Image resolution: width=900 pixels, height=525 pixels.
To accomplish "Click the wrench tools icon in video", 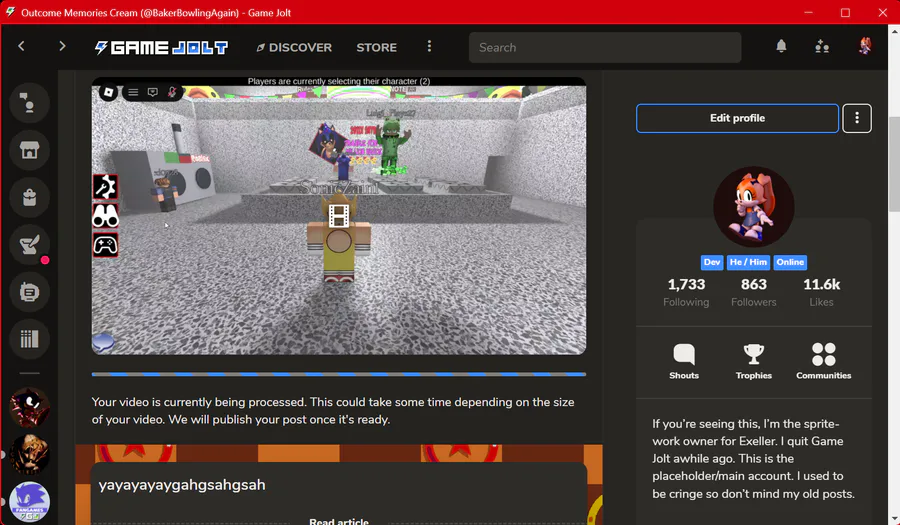I will pyautogui.click(x=105, y=187).
